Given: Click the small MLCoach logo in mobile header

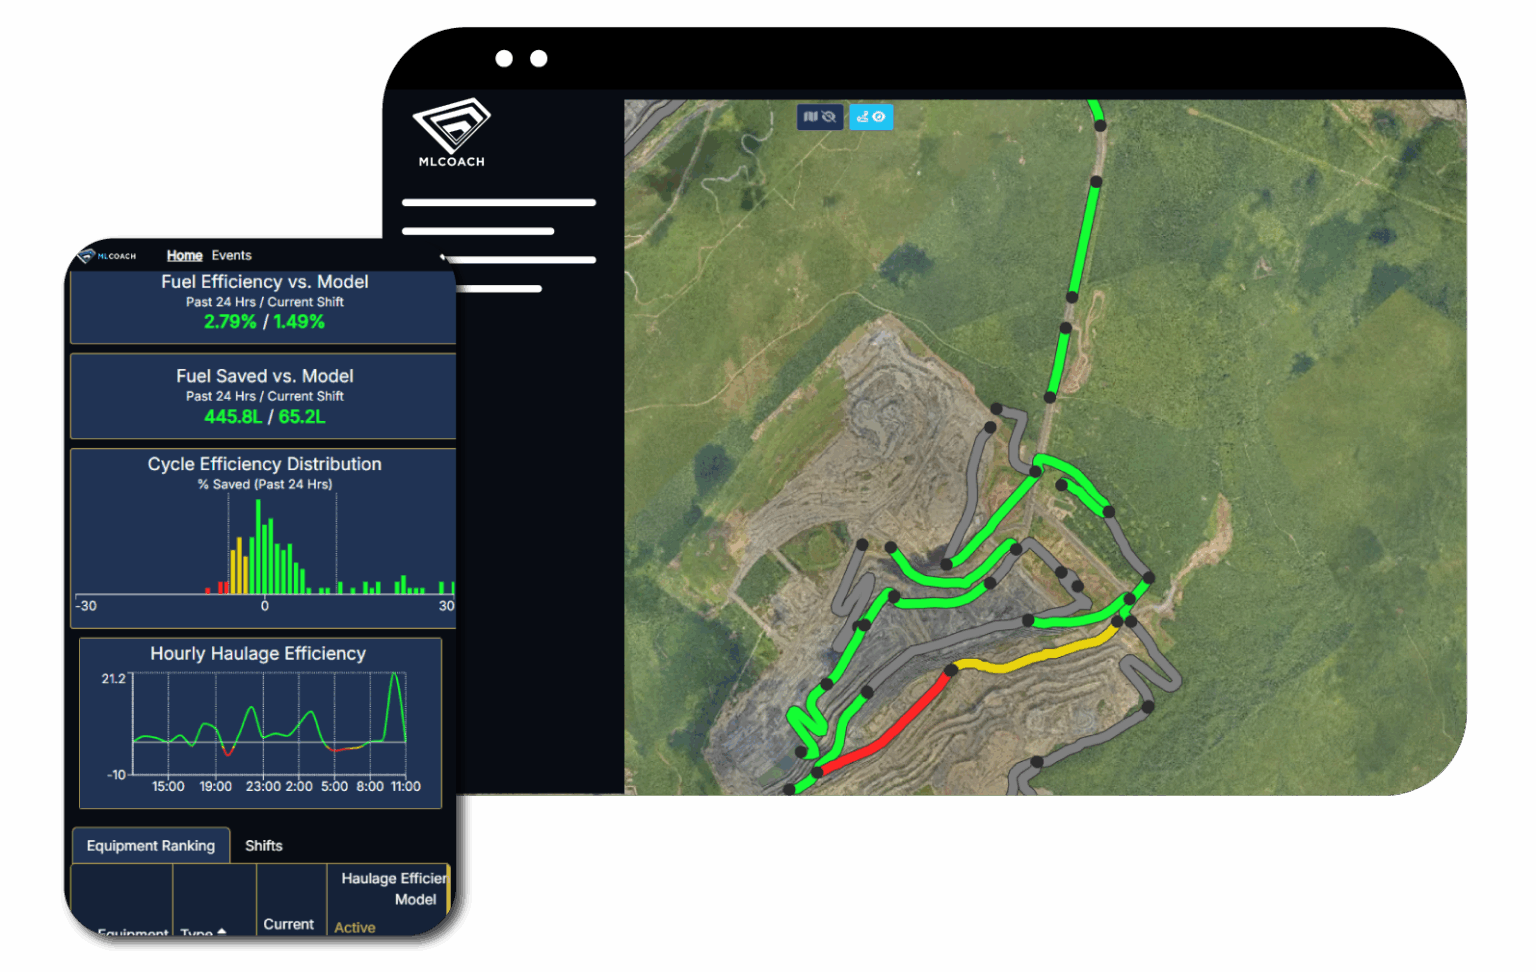Looking at the screenshot, I should (107, 256).
